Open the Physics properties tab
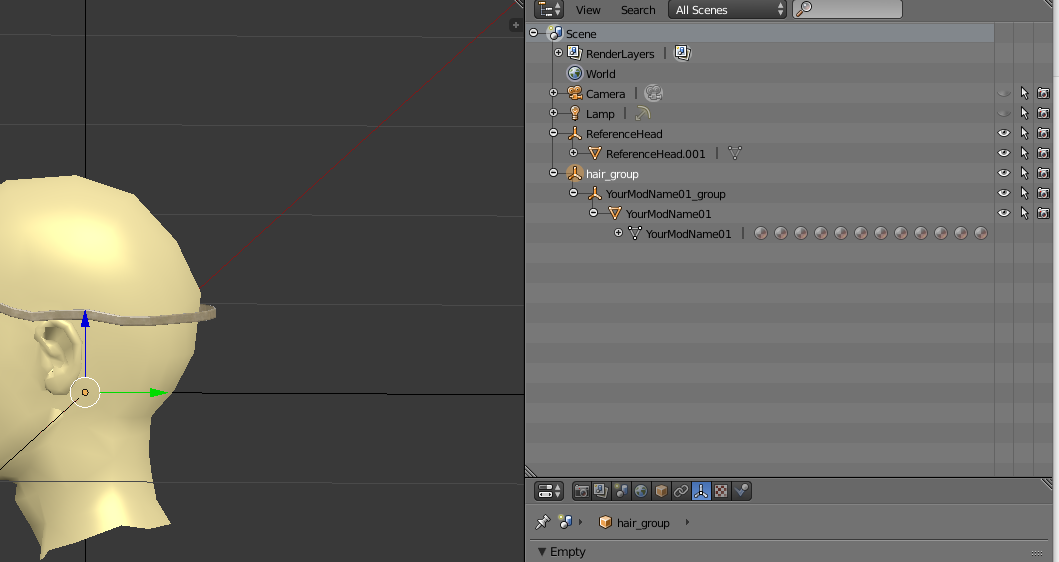 pos(741,491)
